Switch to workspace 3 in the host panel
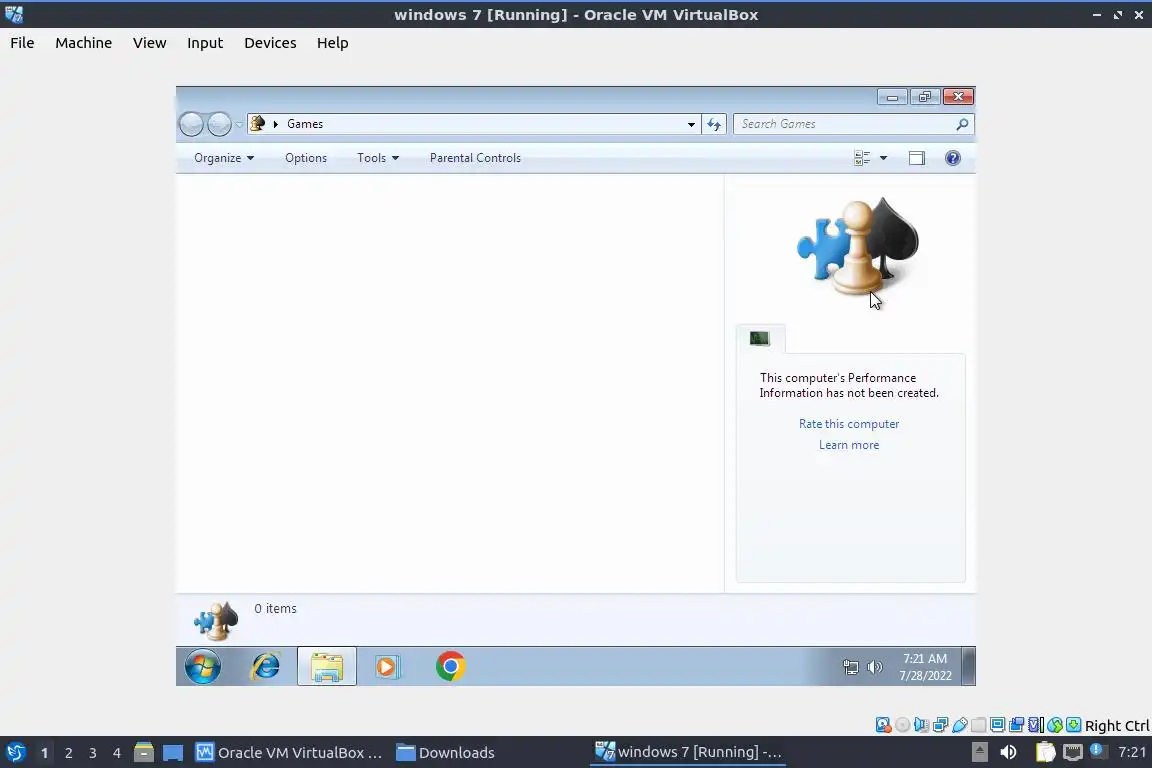This screenshot has height=768, width=1152. pyautogui.click(x=93, y=753)
